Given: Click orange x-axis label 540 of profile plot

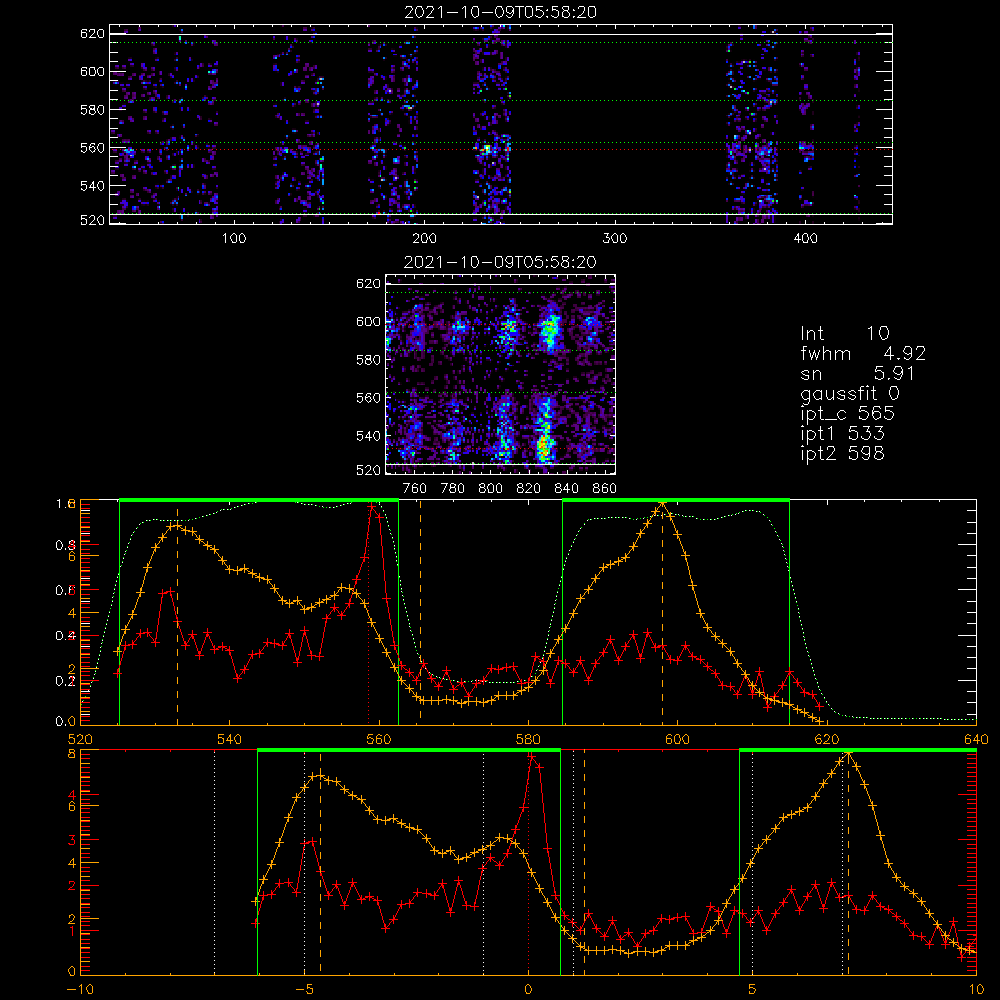Looking at the screenshot, I should tap(229, 740).
